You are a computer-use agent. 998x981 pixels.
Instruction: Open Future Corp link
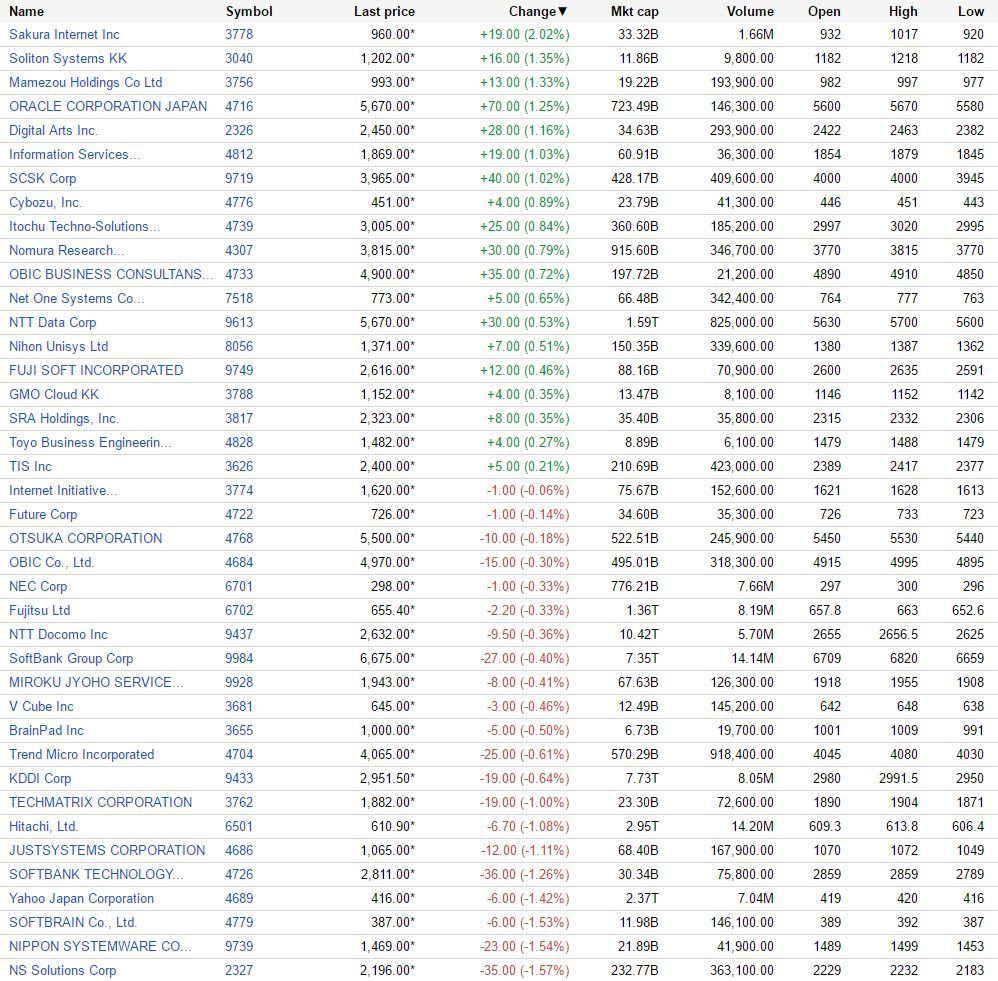(x=43, y=514)
